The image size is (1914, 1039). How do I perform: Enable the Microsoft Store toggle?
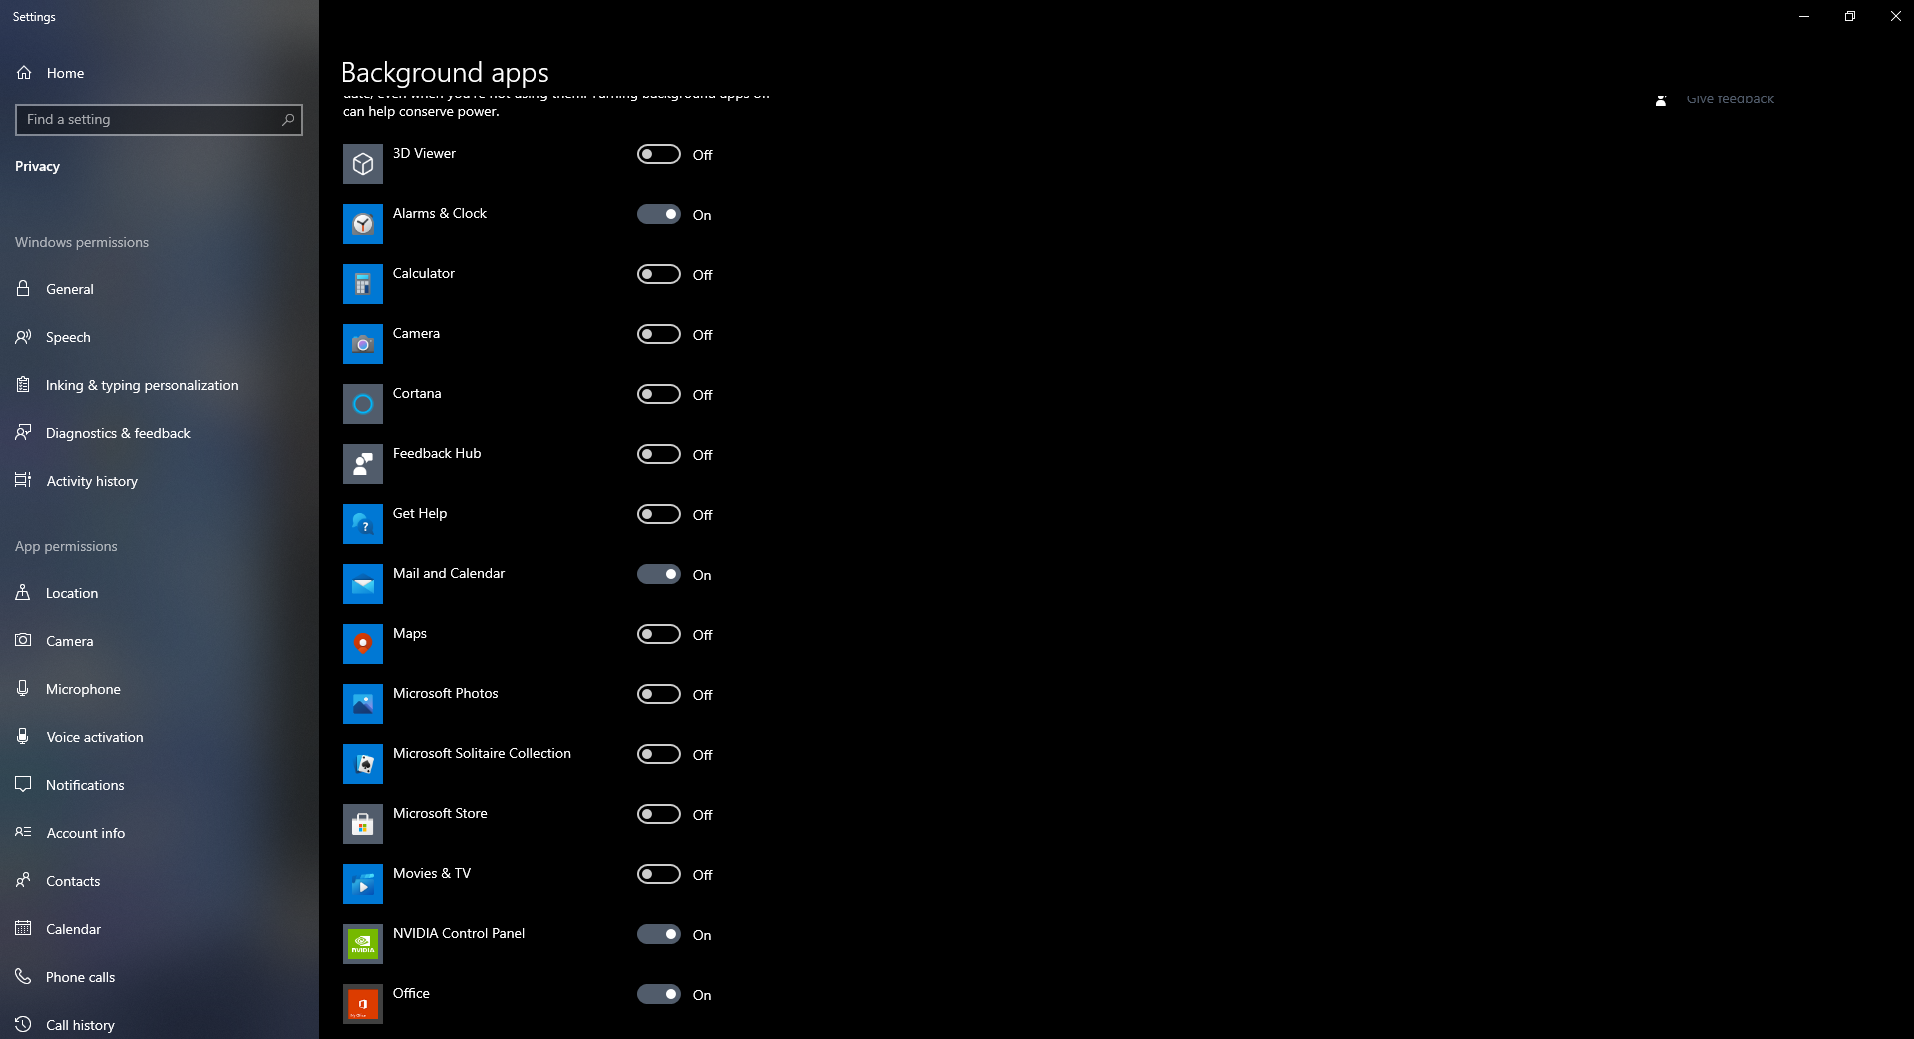(x=659, y=814)
